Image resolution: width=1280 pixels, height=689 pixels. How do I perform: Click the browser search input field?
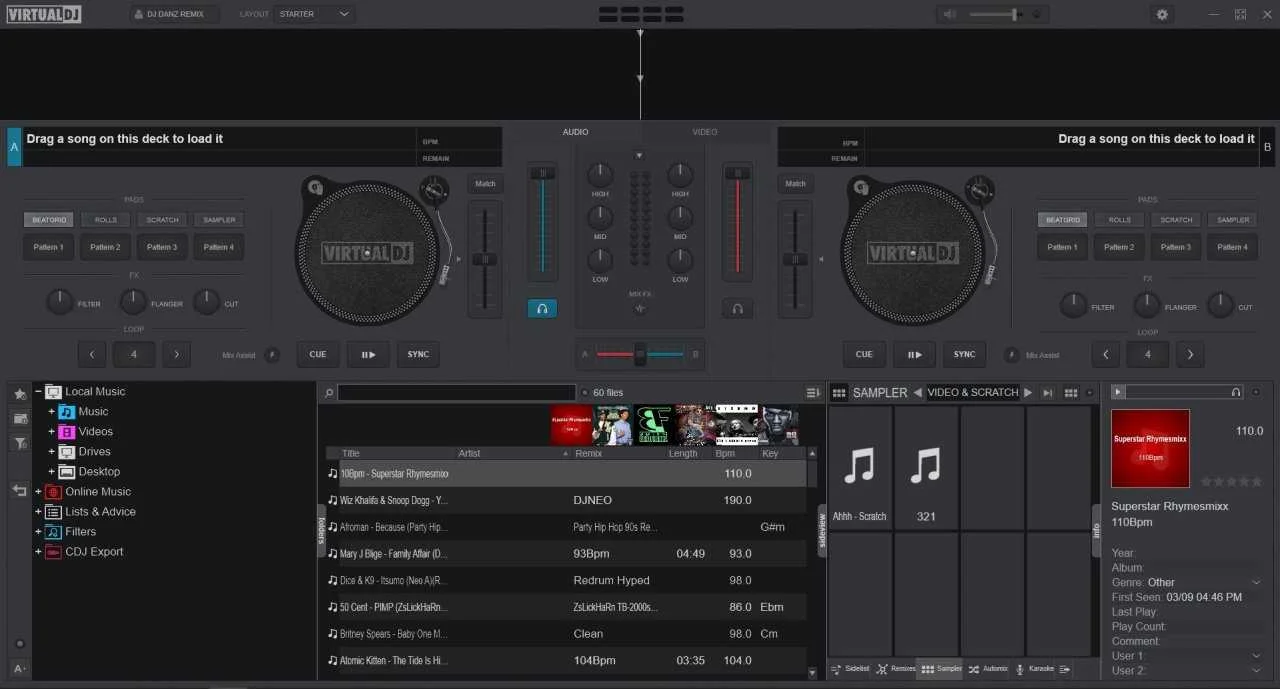457,393
